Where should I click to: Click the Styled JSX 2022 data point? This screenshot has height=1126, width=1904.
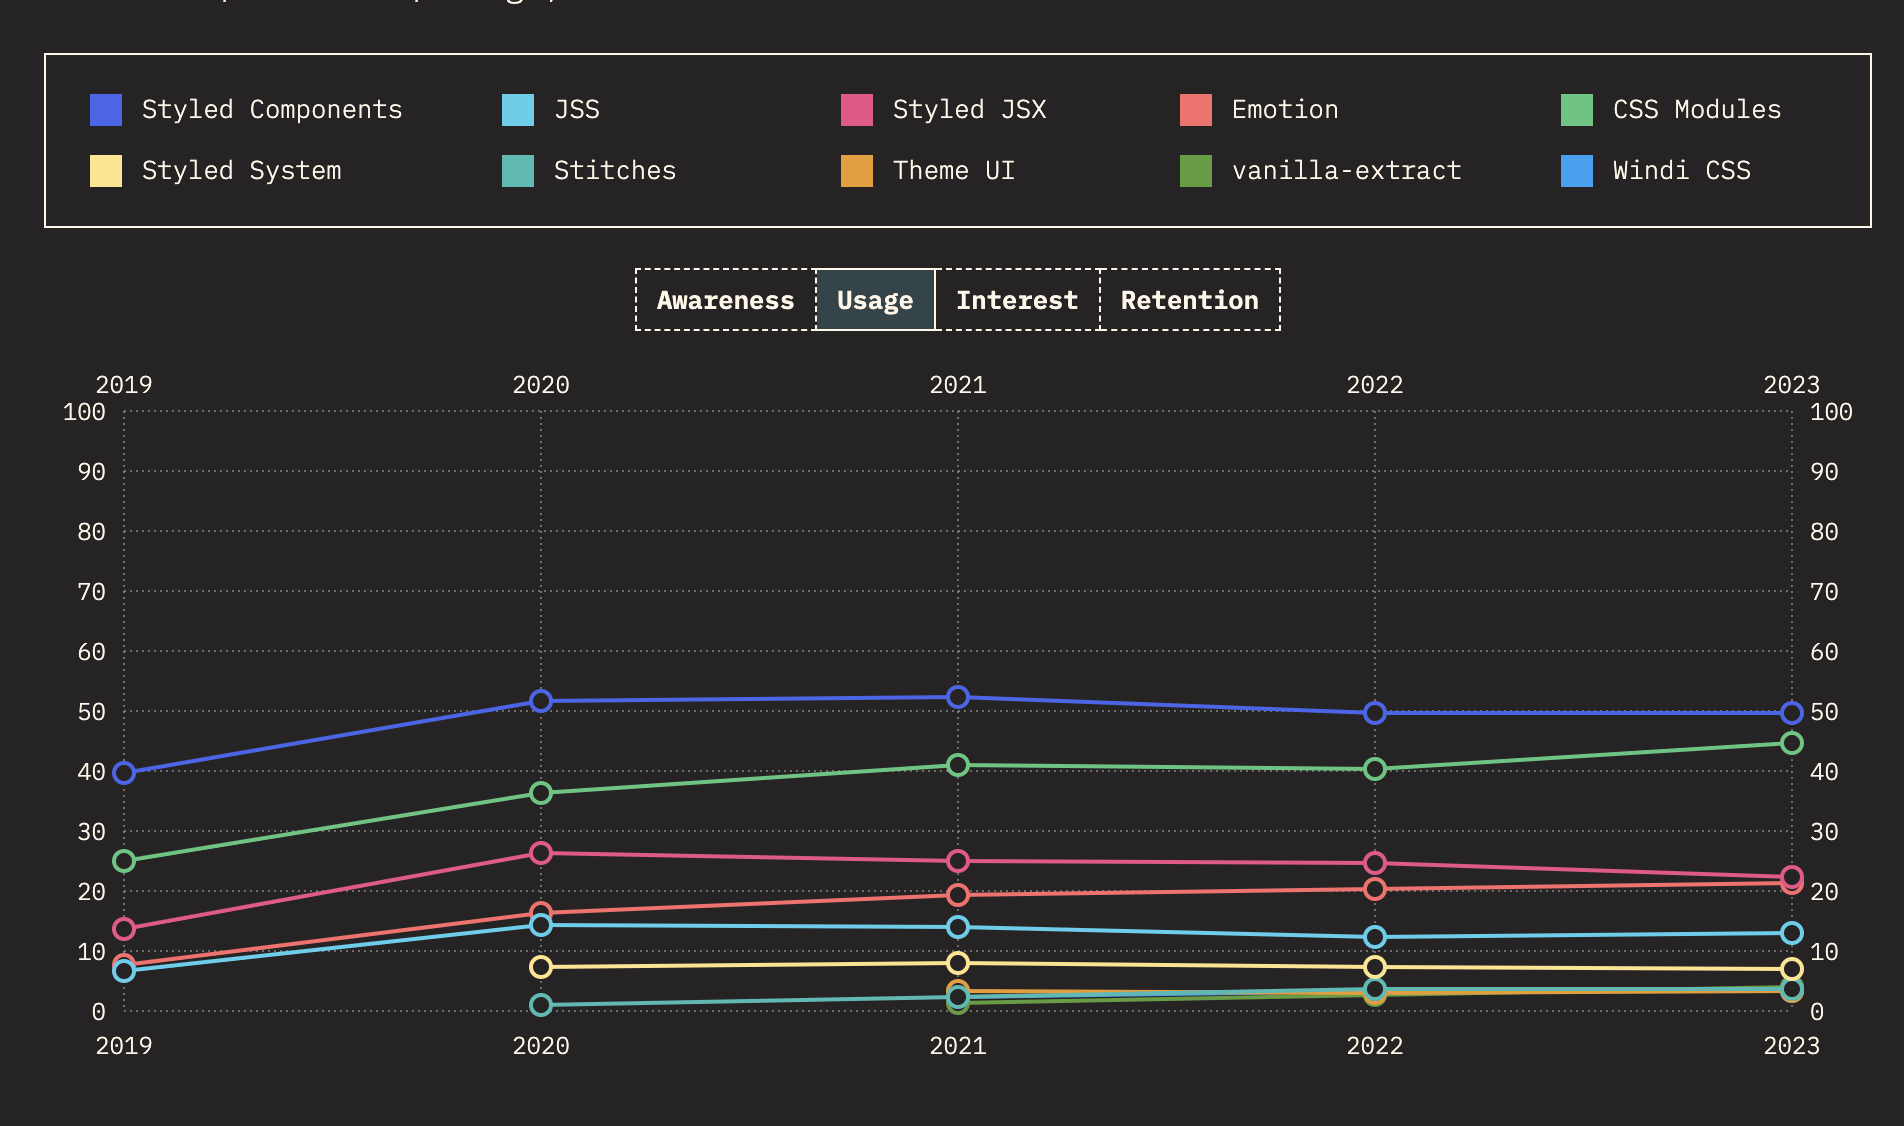(1375, 863)
